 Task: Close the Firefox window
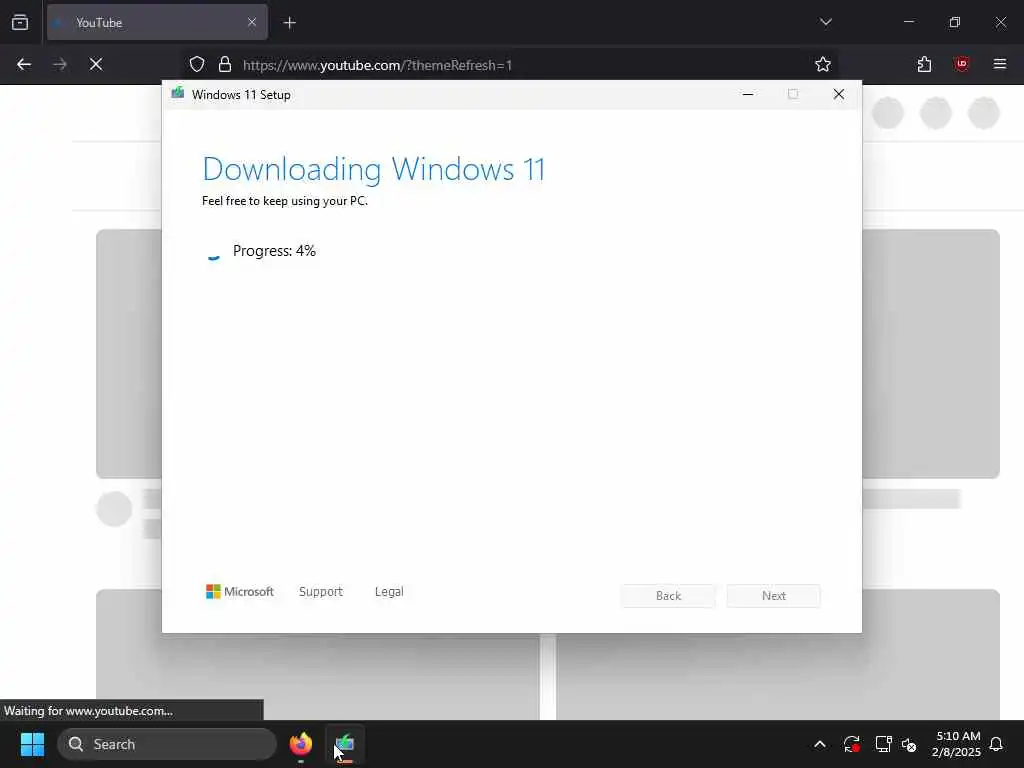pos(1000,22)
